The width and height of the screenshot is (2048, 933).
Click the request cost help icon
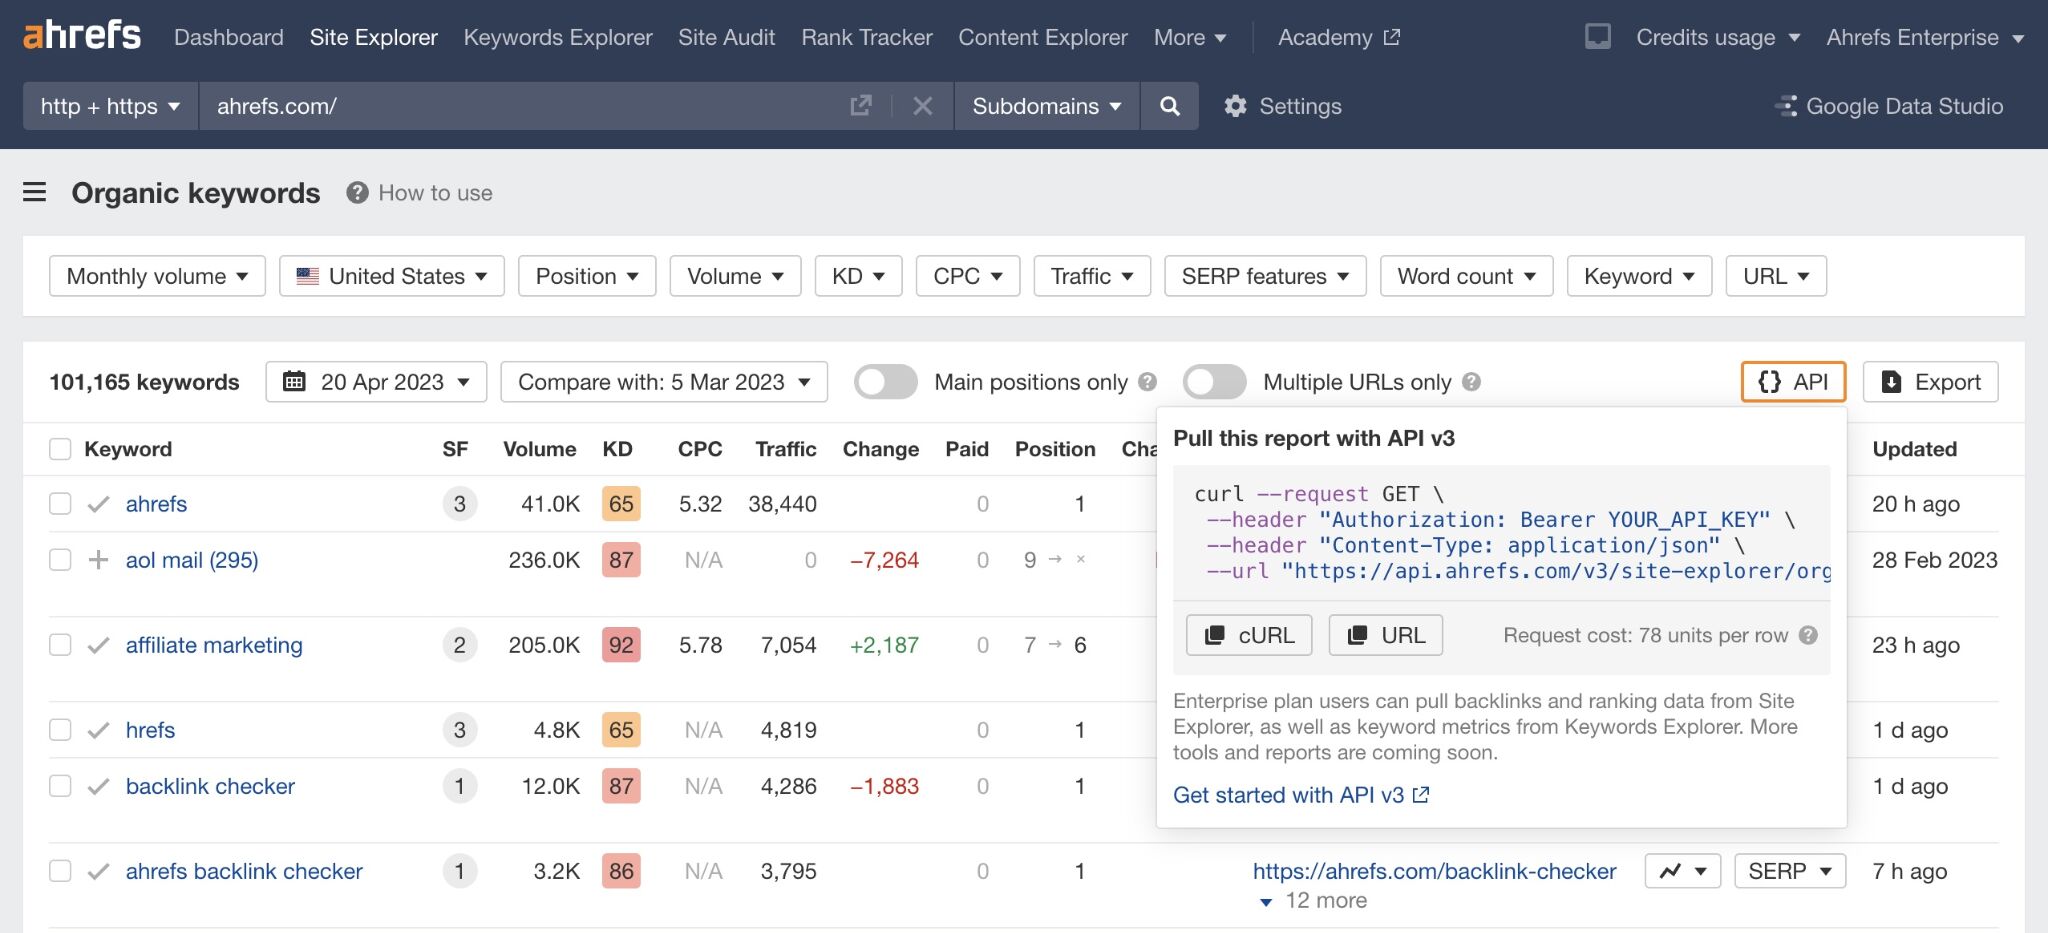click(1808, 635)
